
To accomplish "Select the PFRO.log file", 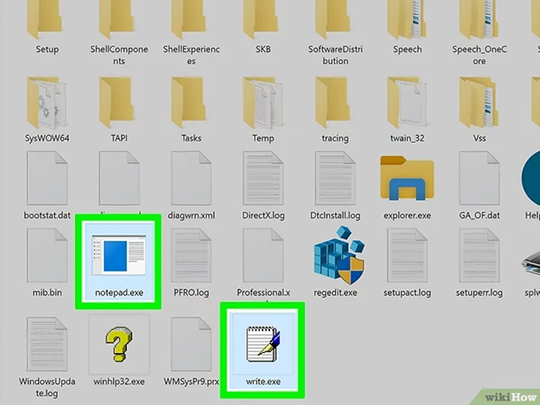I will coord(191,255).
